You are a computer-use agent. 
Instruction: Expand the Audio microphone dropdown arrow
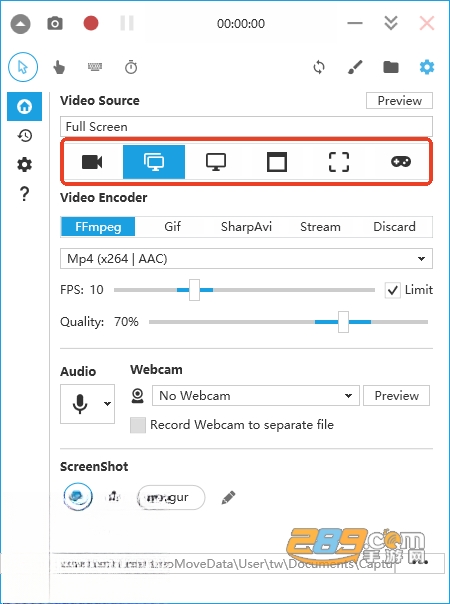pyautogui.click(x=107, y=404)
